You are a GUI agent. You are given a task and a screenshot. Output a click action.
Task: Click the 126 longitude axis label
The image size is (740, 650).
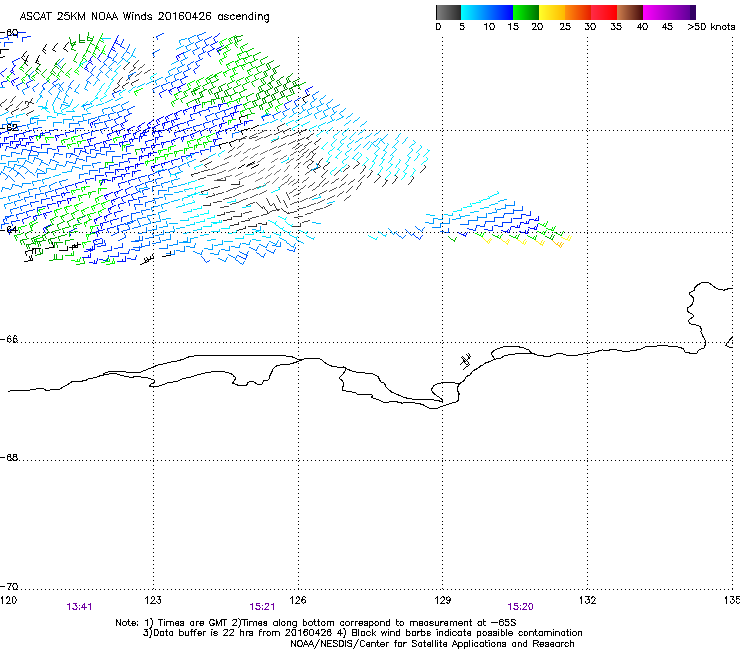(298, 600)
